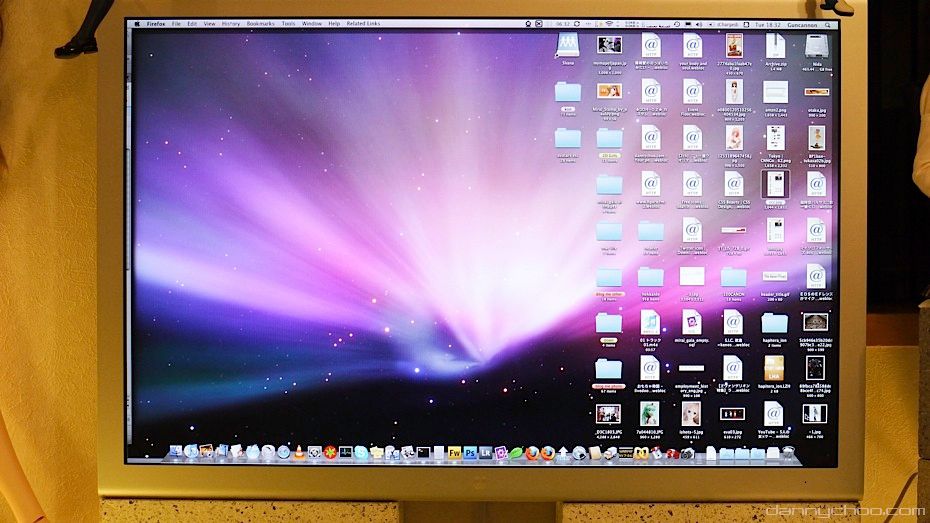Viewport: 930px width, 523px height.
Task: Open the Trash in the dock
Action: pos(789,453)
